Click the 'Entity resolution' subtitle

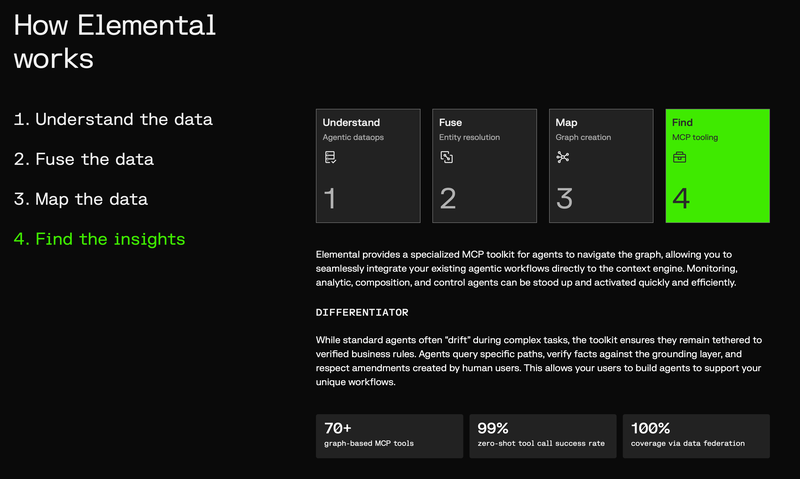pyautogui.click(x=469, y=137)
